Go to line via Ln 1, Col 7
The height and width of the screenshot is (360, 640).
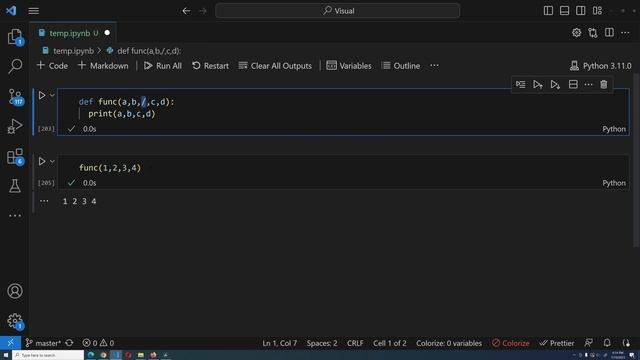click(280, 343)
